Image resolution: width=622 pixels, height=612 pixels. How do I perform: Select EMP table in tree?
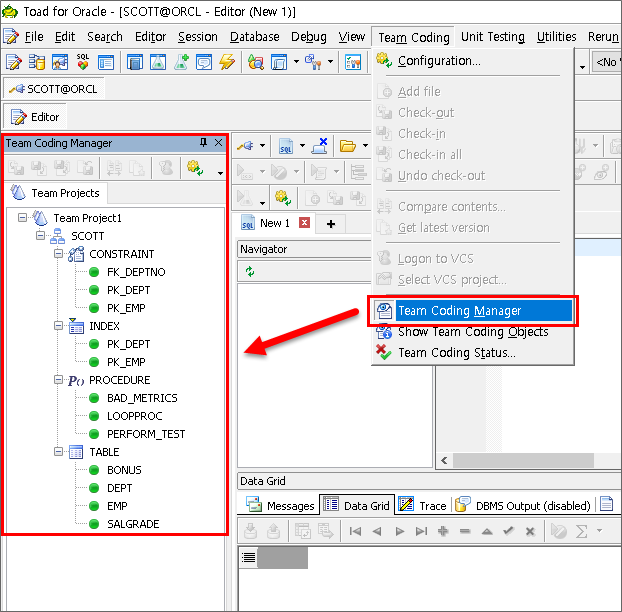tap(117, 506)
